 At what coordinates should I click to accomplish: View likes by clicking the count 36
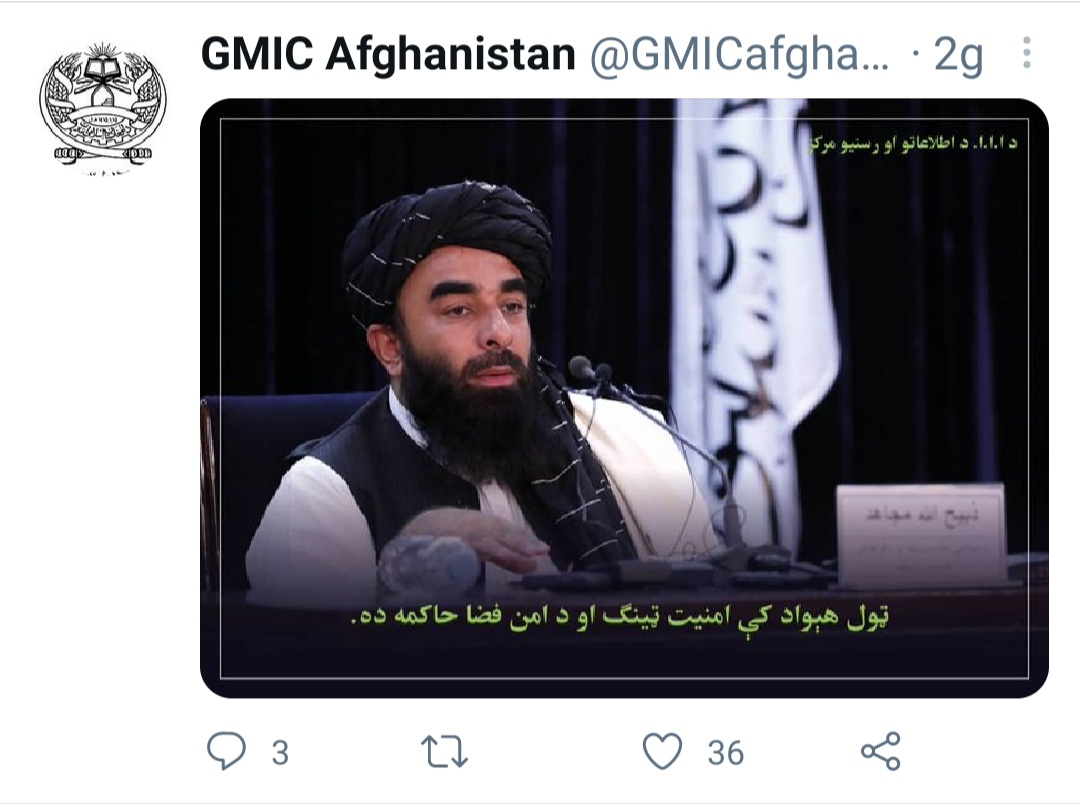(725, 752)
